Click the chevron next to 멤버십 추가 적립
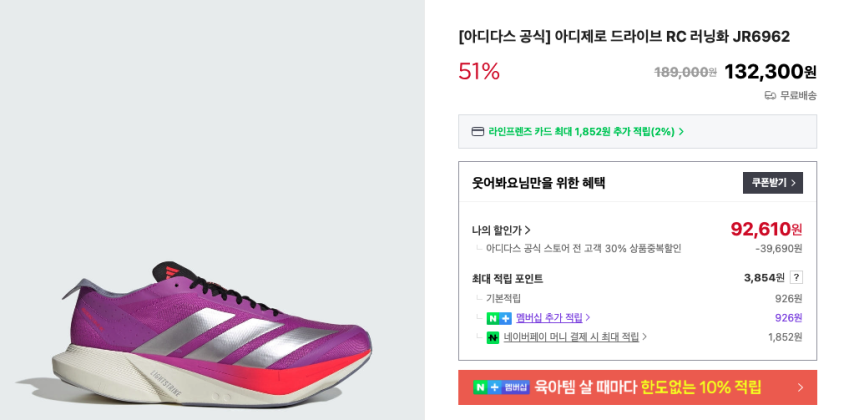 588,318
